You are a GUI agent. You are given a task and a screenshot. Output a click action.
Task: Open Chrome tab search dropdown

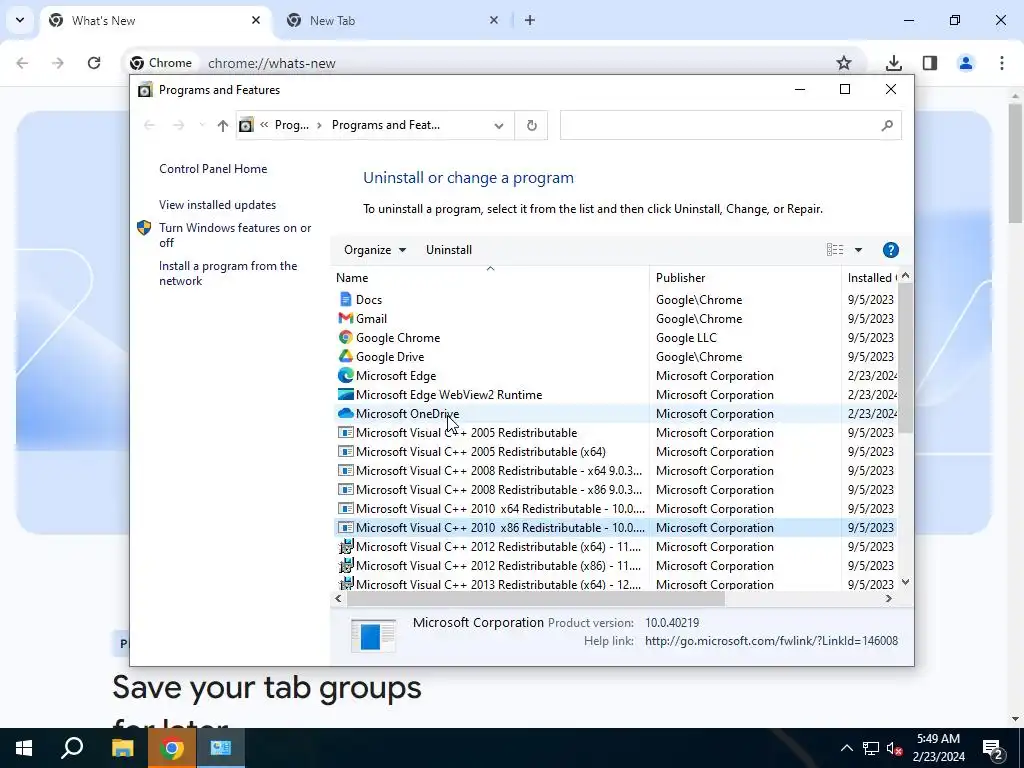coord(20,20)
